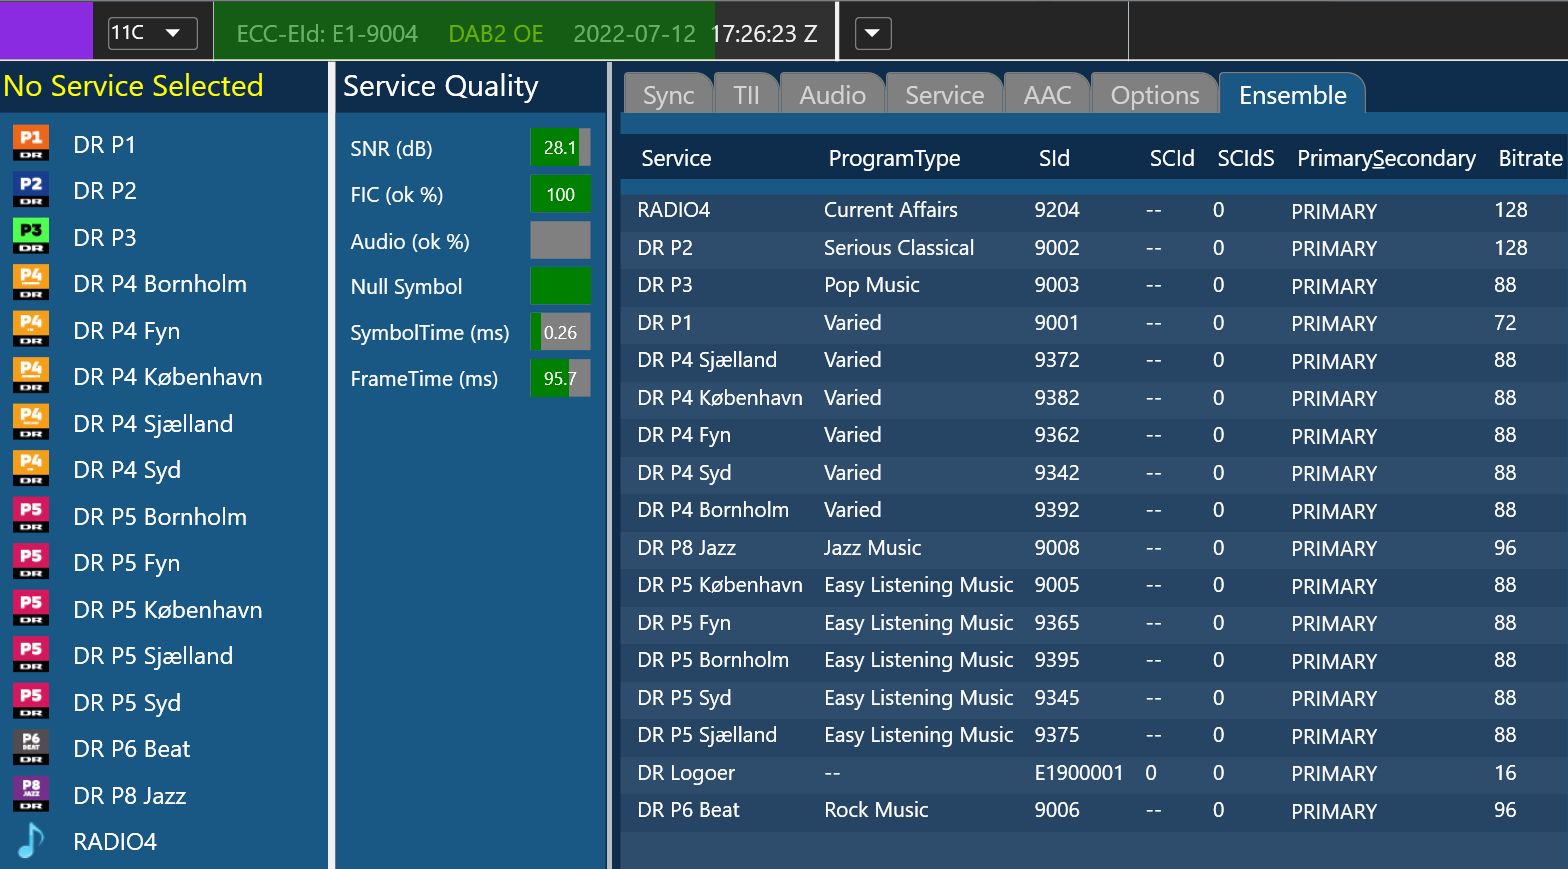The width and height of the screenshot is (1568, 869).
Task: Click the SNR (dB) level bar
Action: pyautogui.click(x=560, y=148)
